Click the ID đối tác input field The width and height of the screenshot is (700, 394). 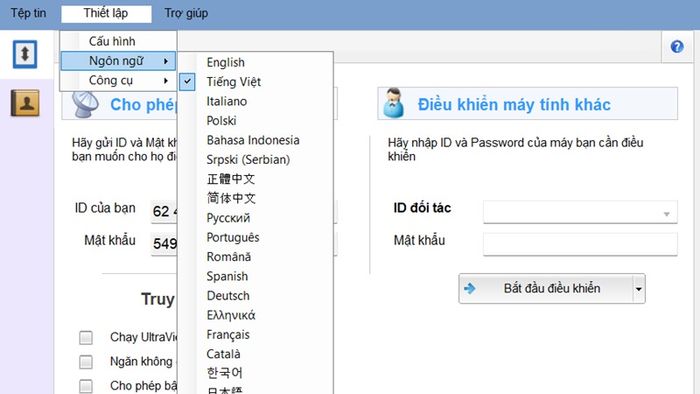click(580, 212)
